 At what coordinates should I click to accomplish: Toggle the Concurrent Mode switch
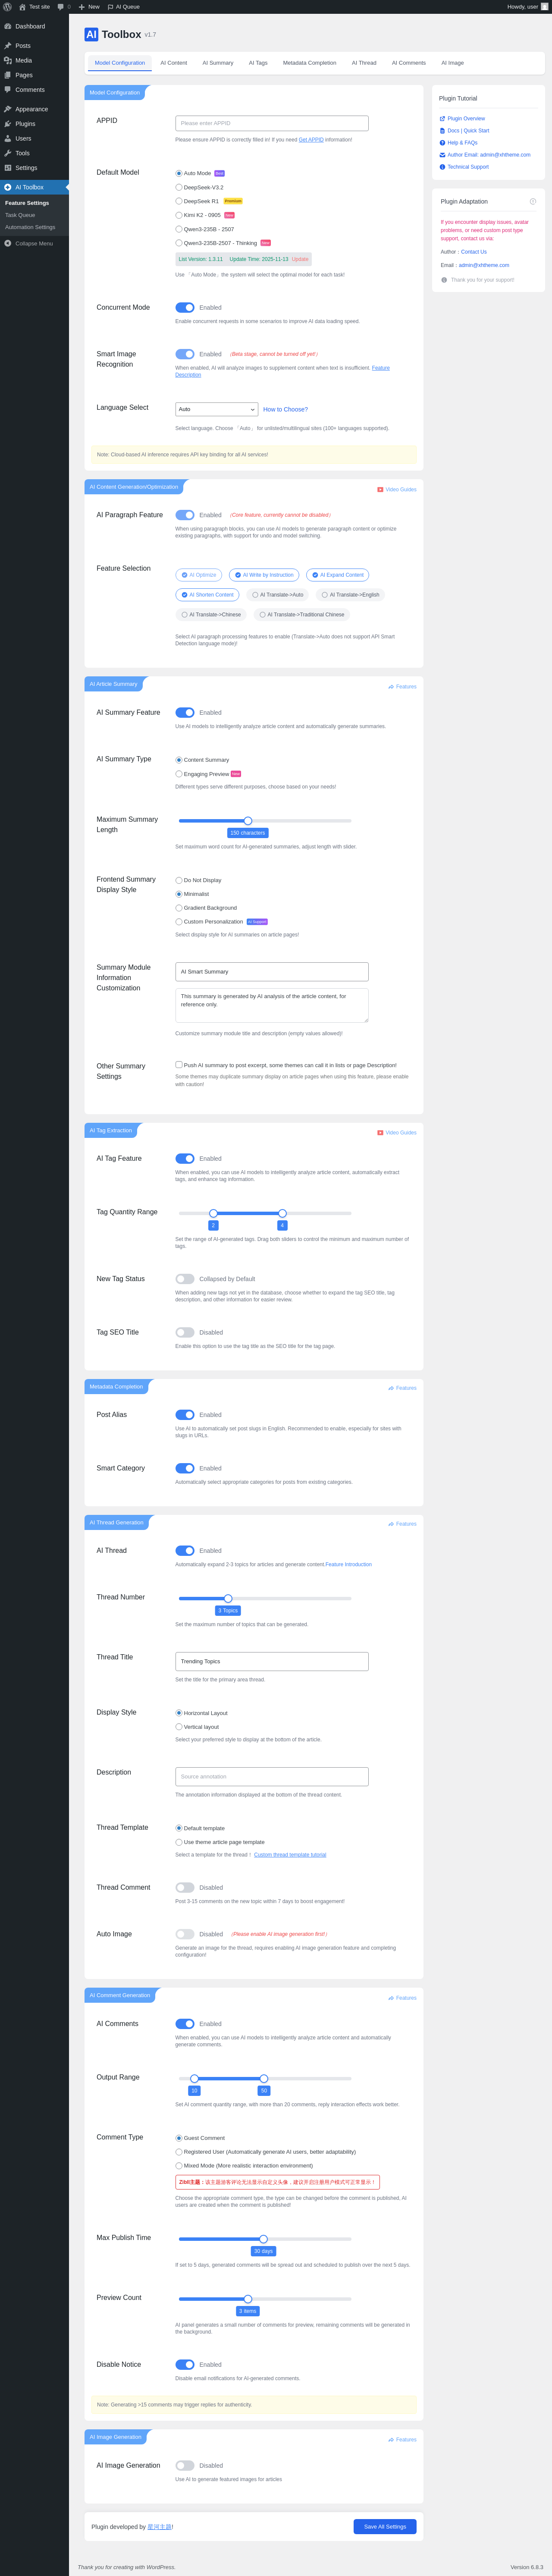pos(185,308)
